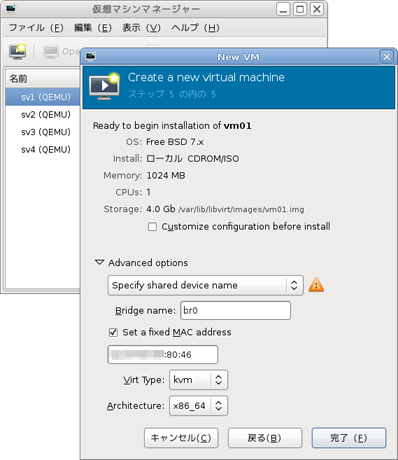Click the 名前 column header
This screenshot has height=460, width=398.
pos(43,79)
